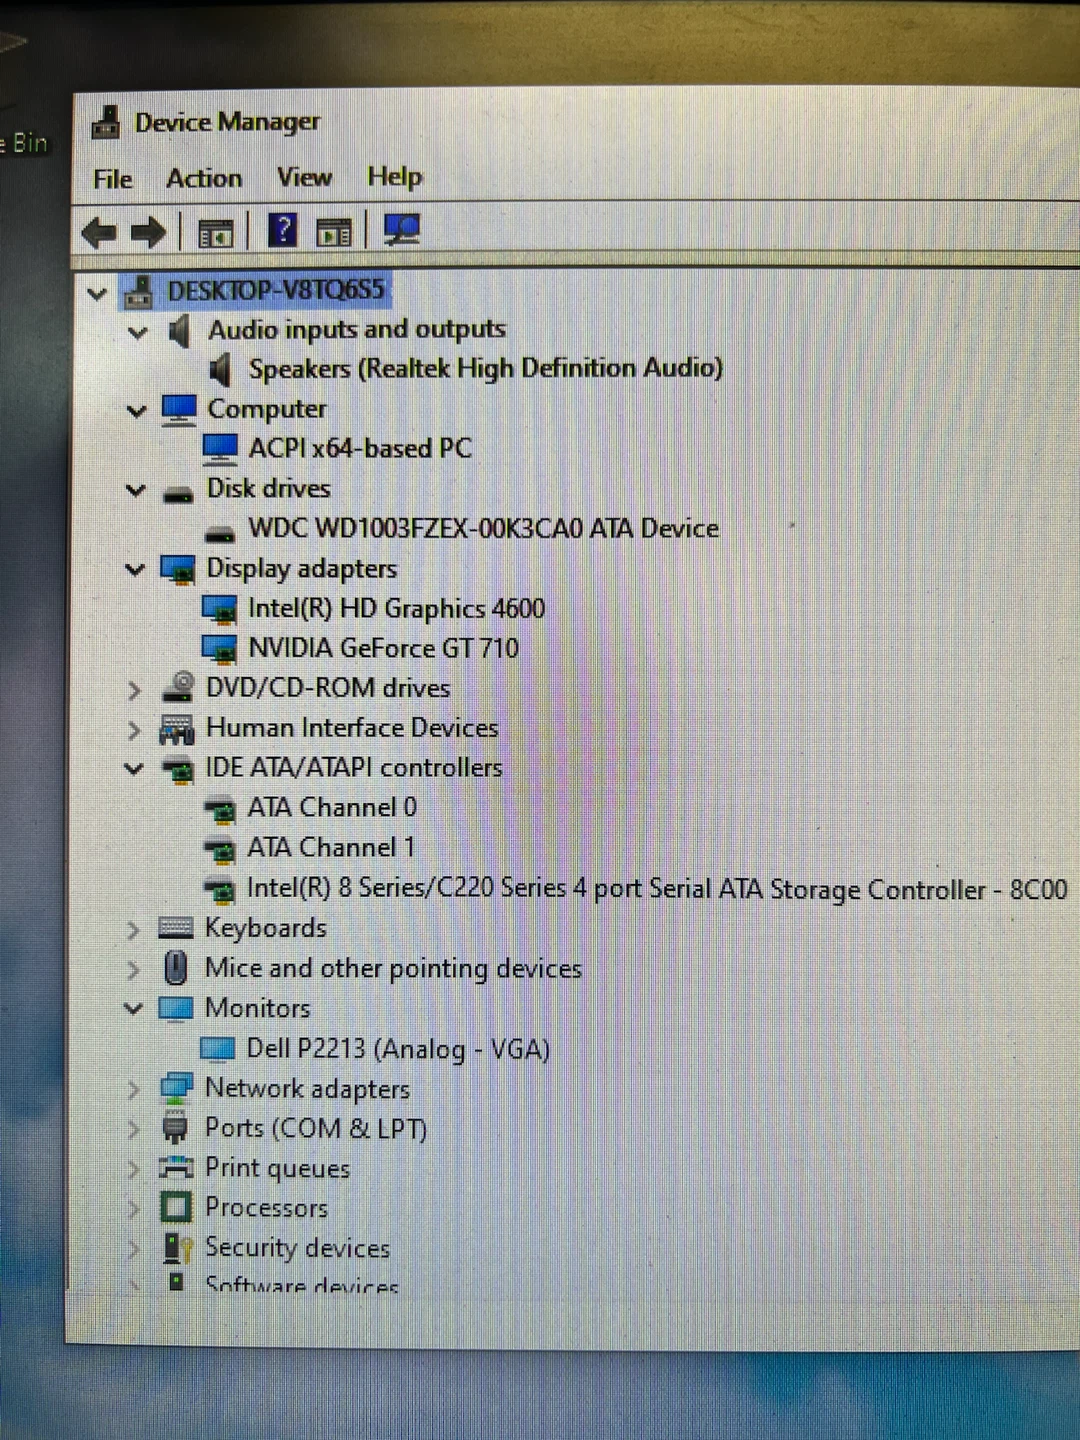Click the Computer category icon
1080x1440 pixels.
click(179, 410)
